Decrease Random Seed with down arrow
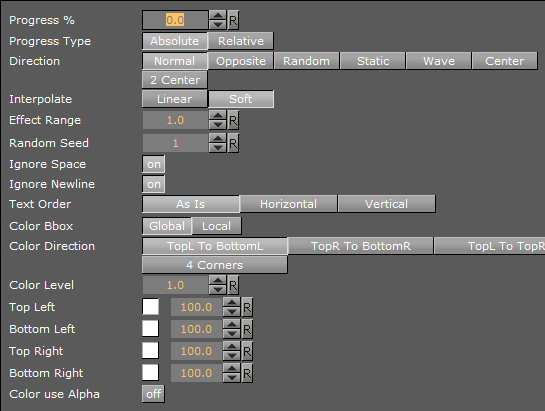This screenshot has height=411, width=545. (218, 148)
